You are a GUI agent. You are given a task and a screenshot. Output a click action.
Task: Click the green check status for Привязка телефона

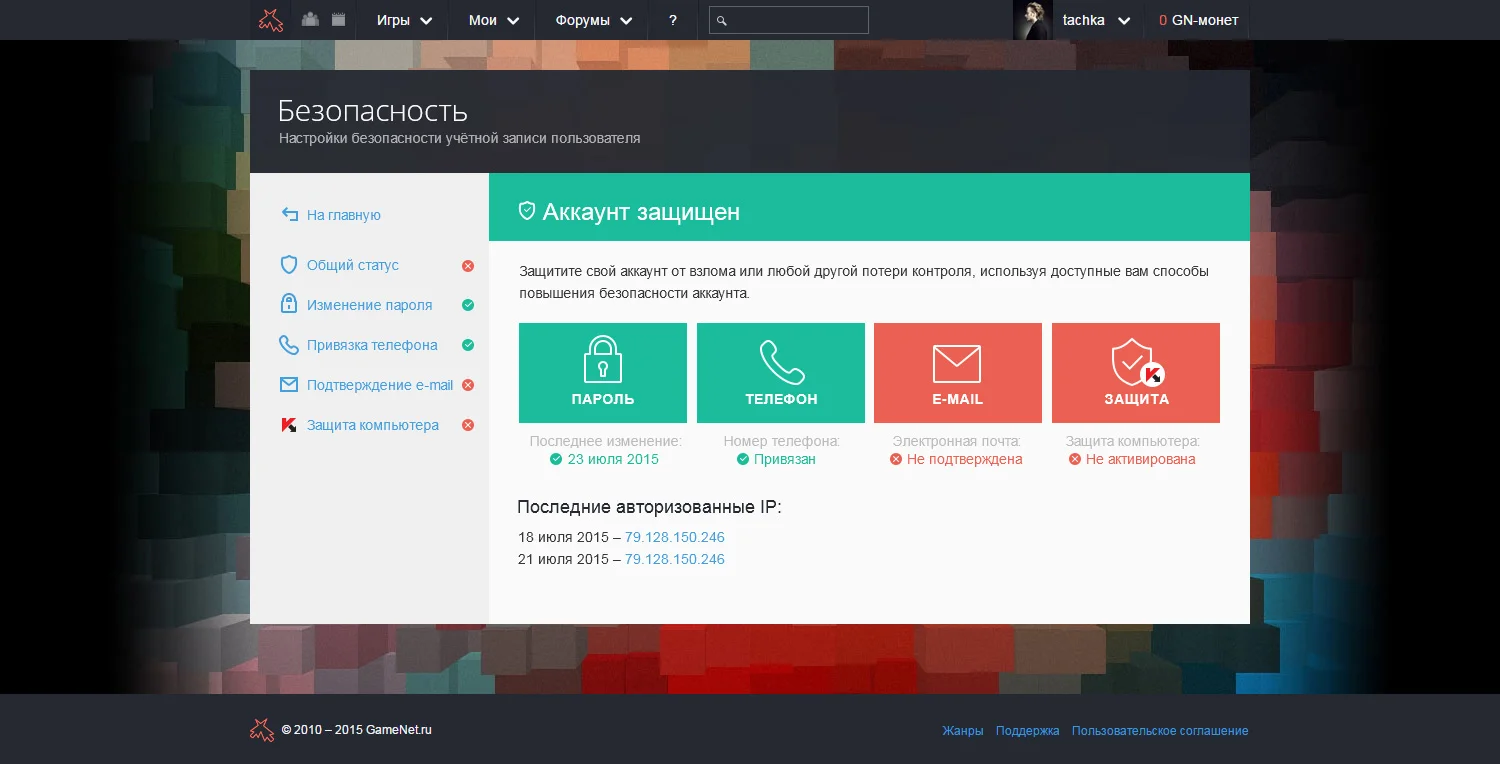point(468,345)
